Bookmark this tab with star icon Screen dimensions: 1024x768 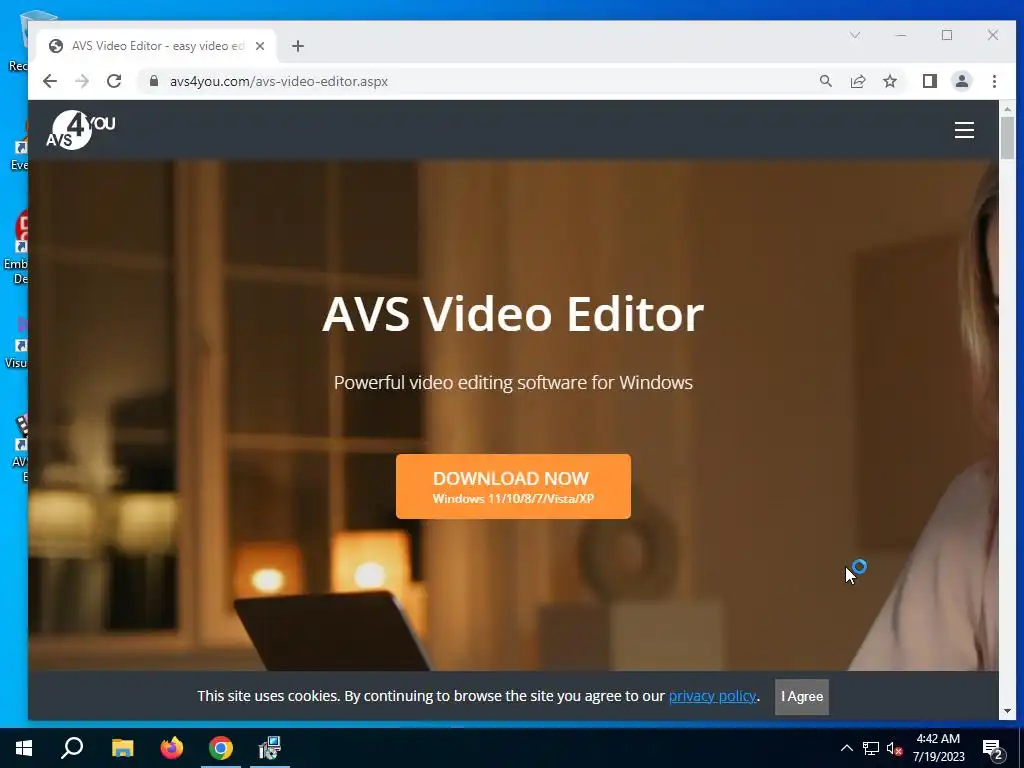(889, 81)
